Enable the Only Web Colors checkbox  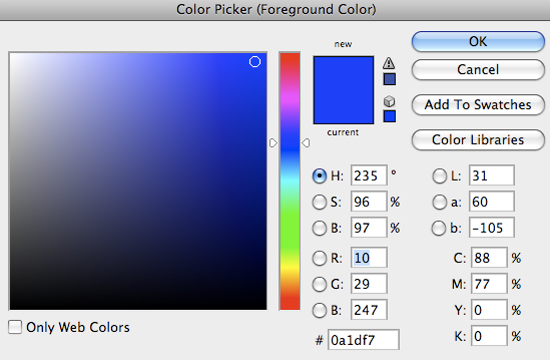[15, 327]
